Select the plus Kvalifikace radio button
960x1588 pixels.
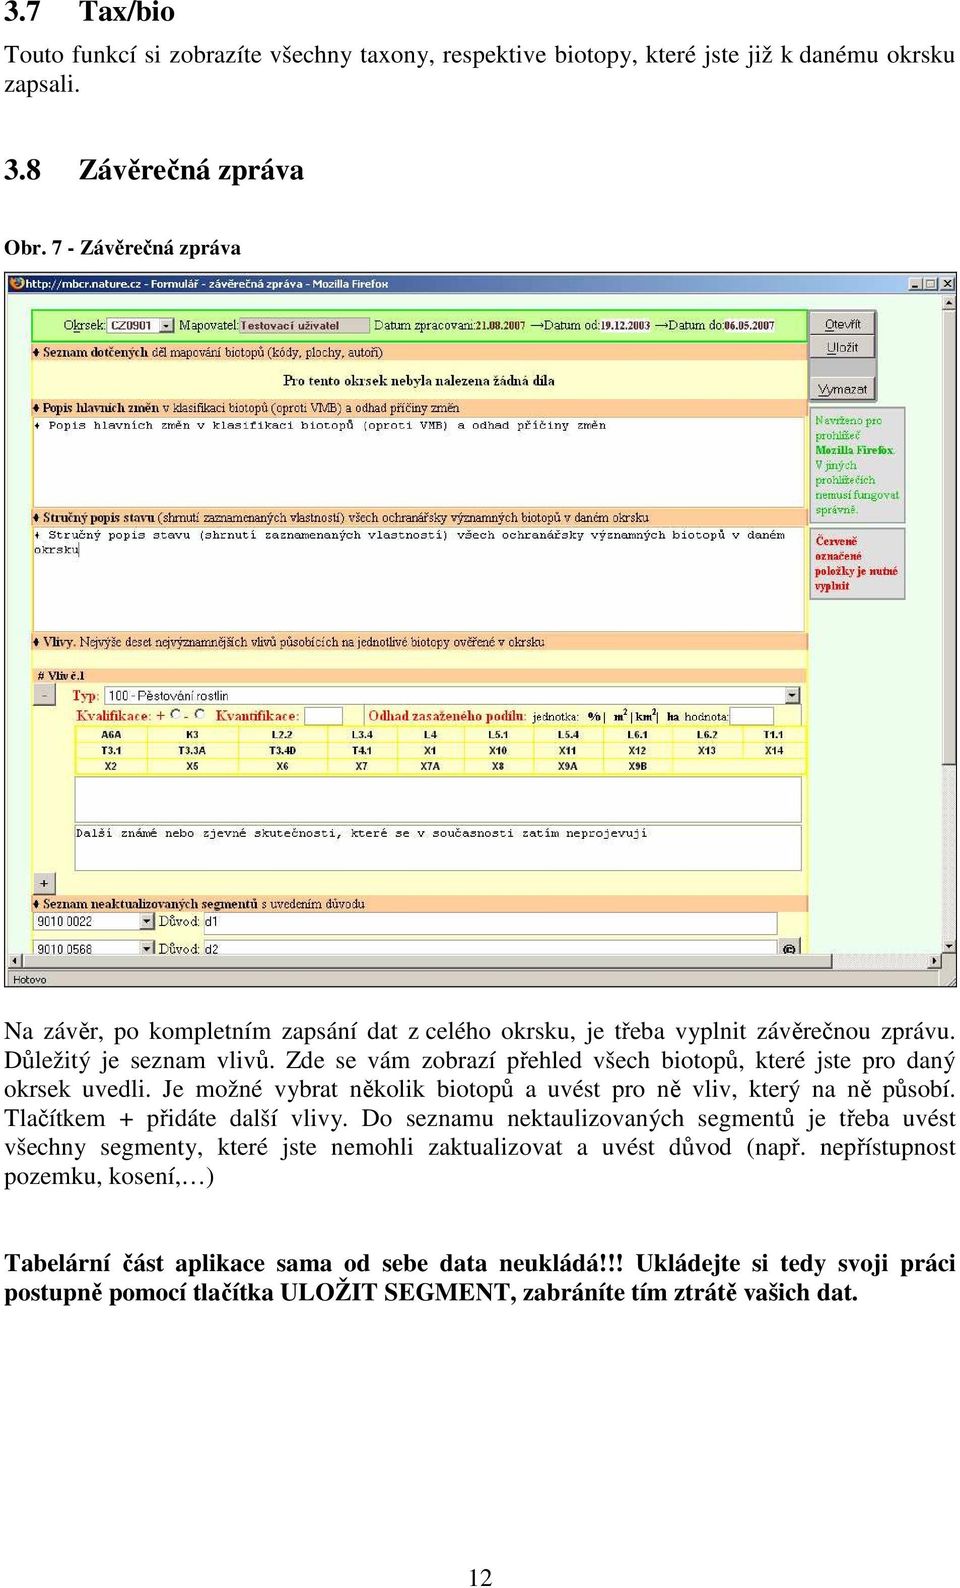pos(176,715)
